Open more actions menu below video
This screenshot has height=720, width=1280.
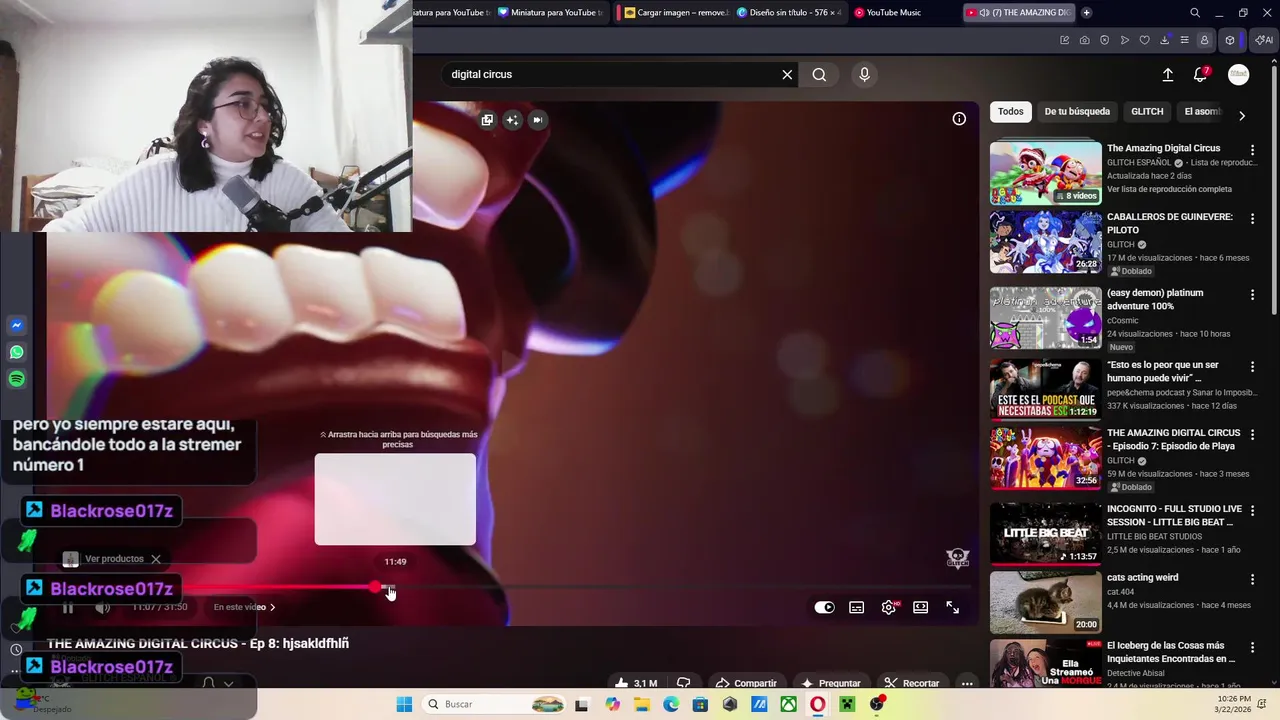click(967, 684)
